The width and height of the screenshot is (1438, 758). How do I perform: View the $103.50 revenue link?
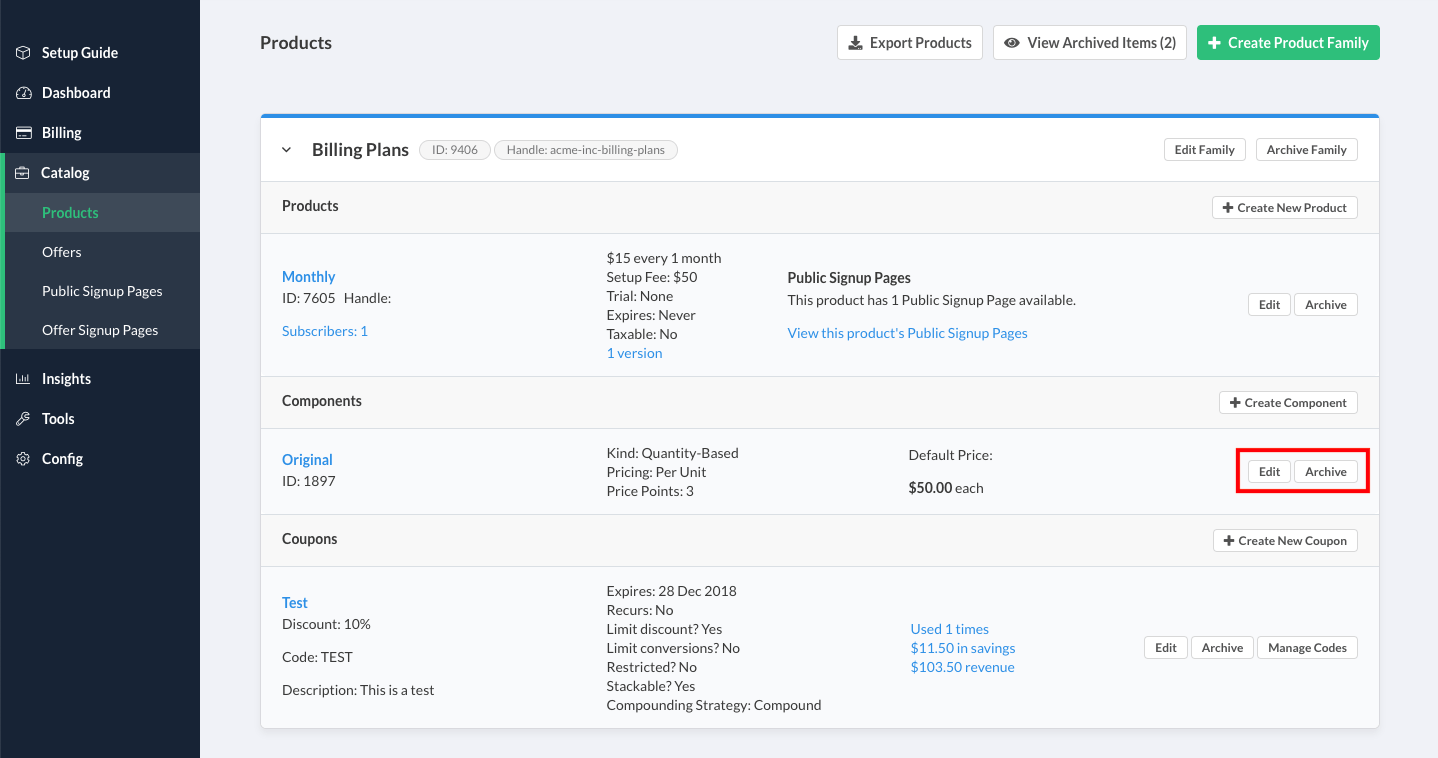(x=962, y=667)
